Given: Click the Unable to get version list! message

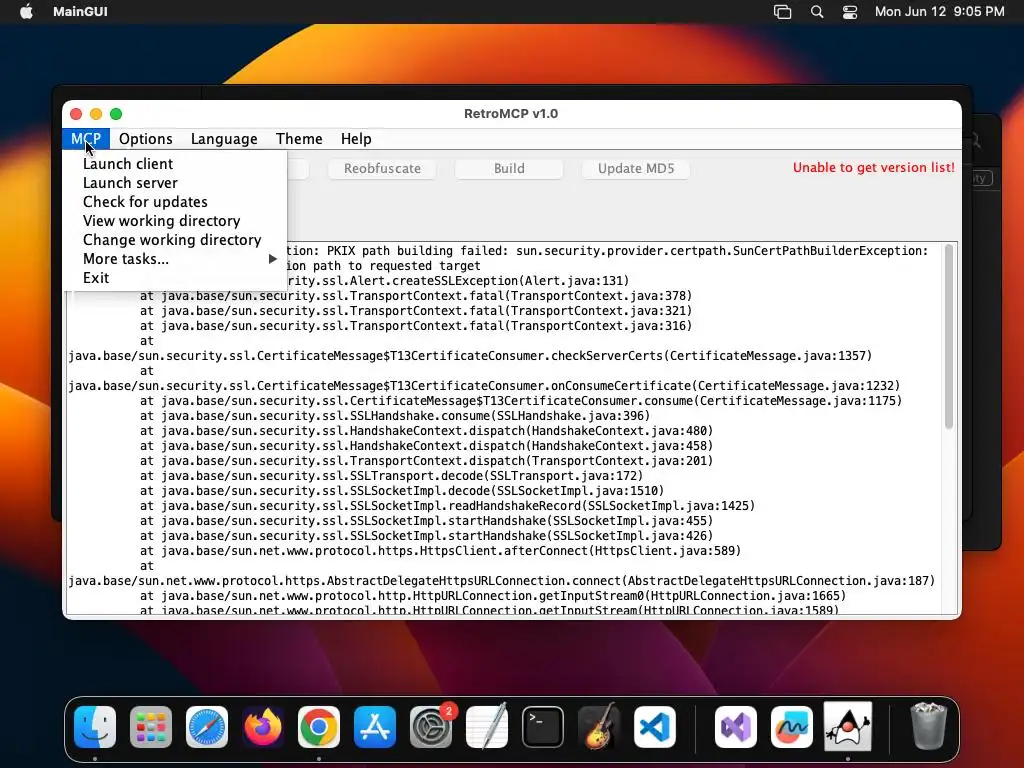Looking at the screenshot, I should [x=873, y=167].
